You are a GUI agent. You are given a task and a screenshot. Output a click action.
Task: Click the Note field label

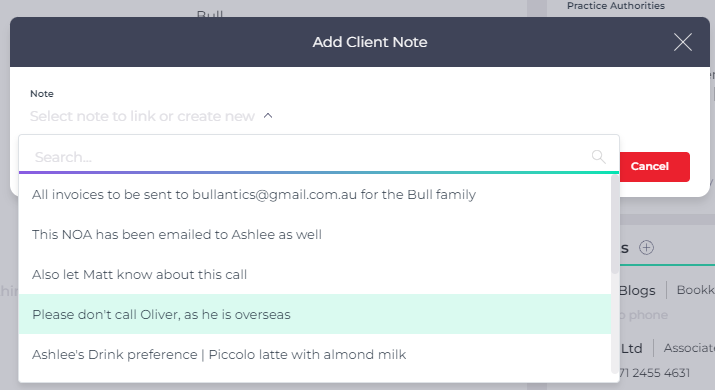point(42,94)
